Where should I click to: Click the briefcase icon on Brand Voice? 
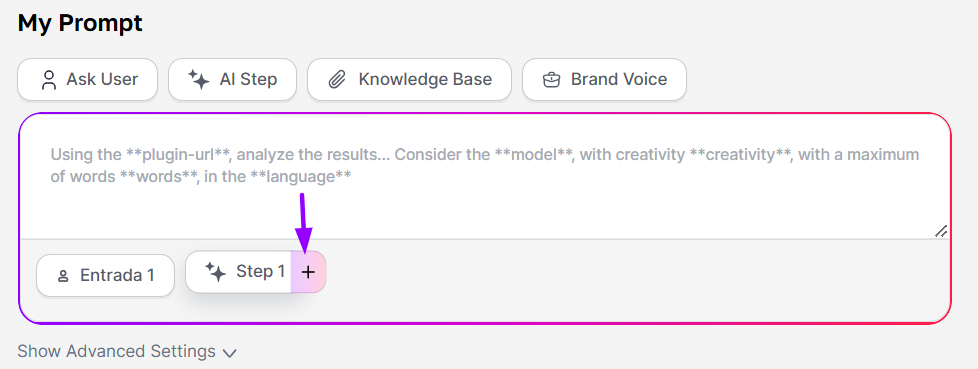(x=551, y=80)
